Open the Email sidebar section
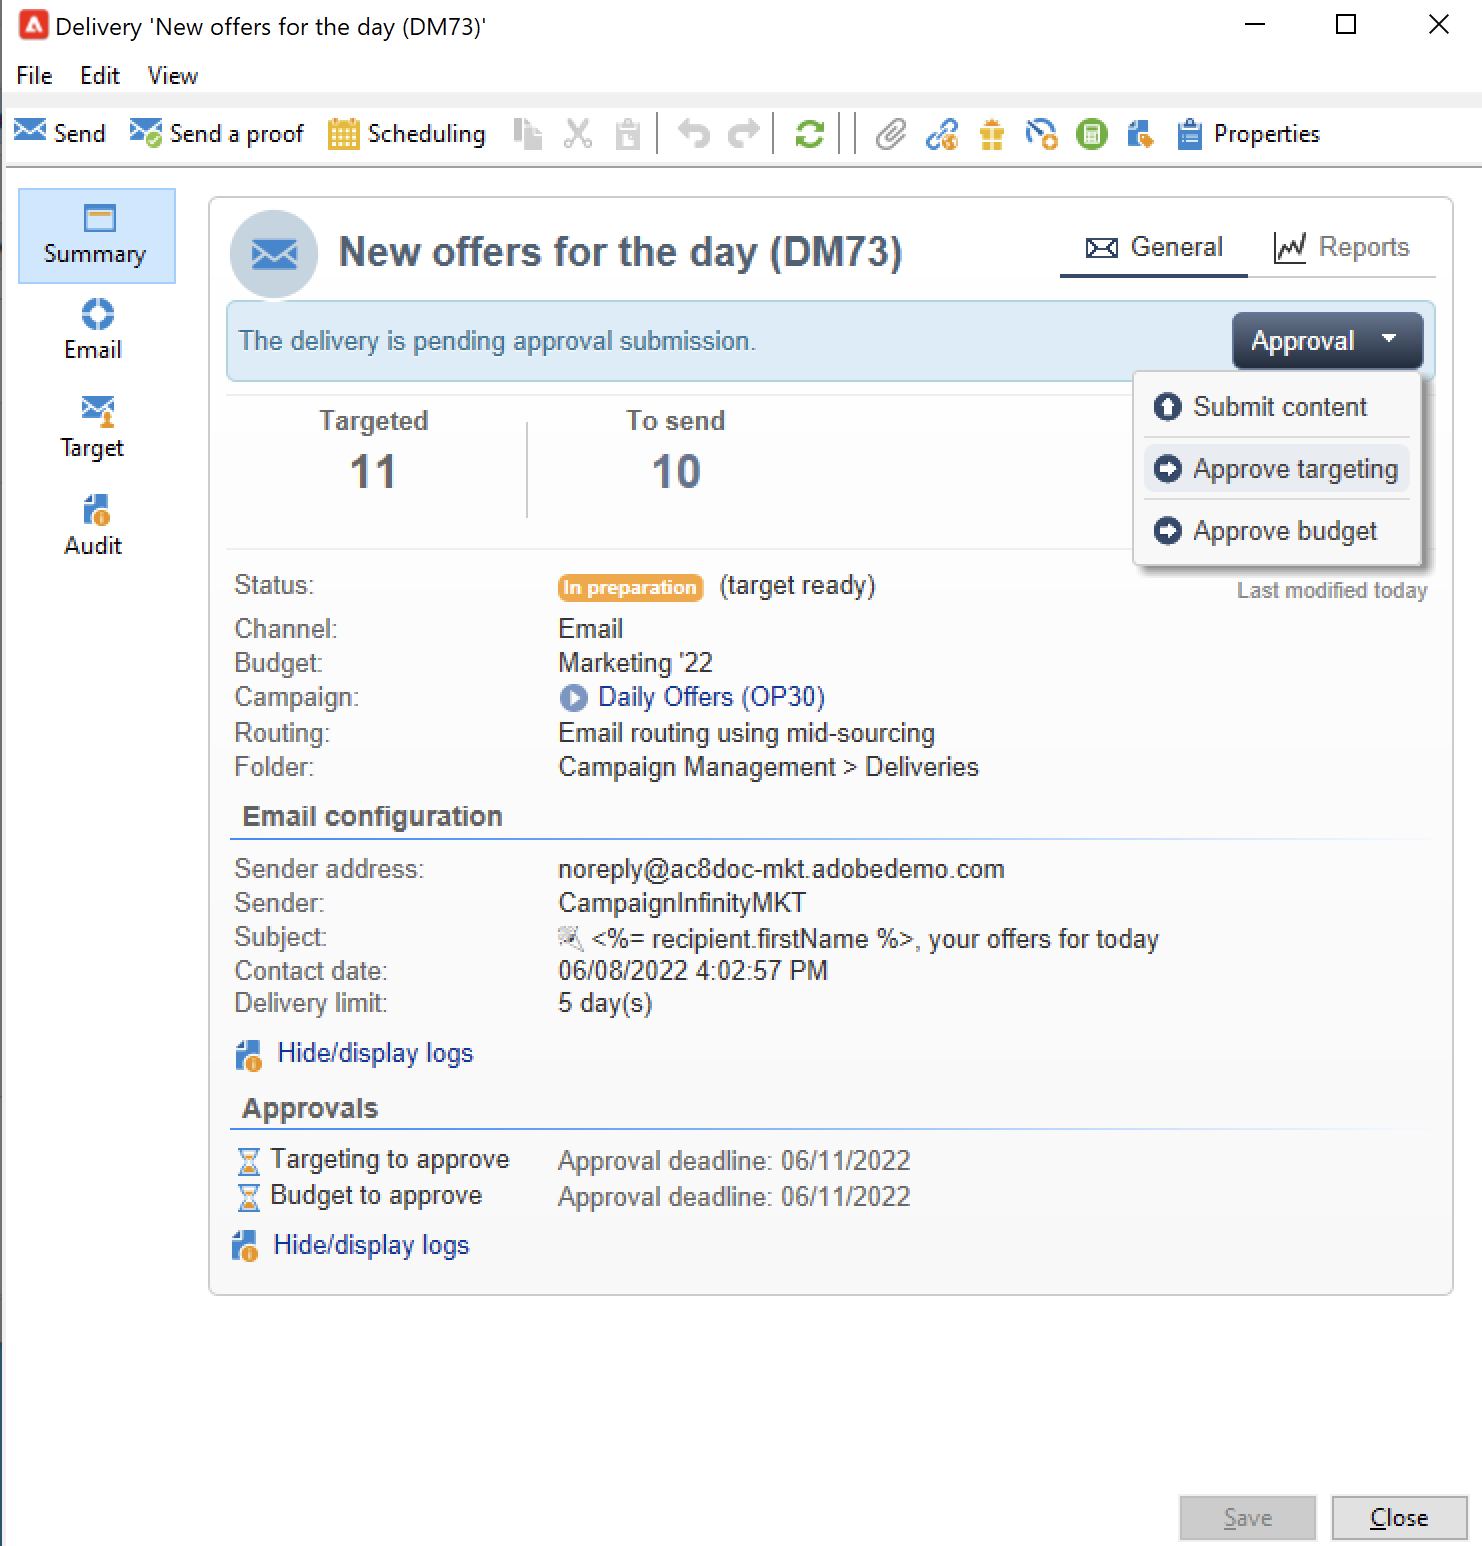 93,331
